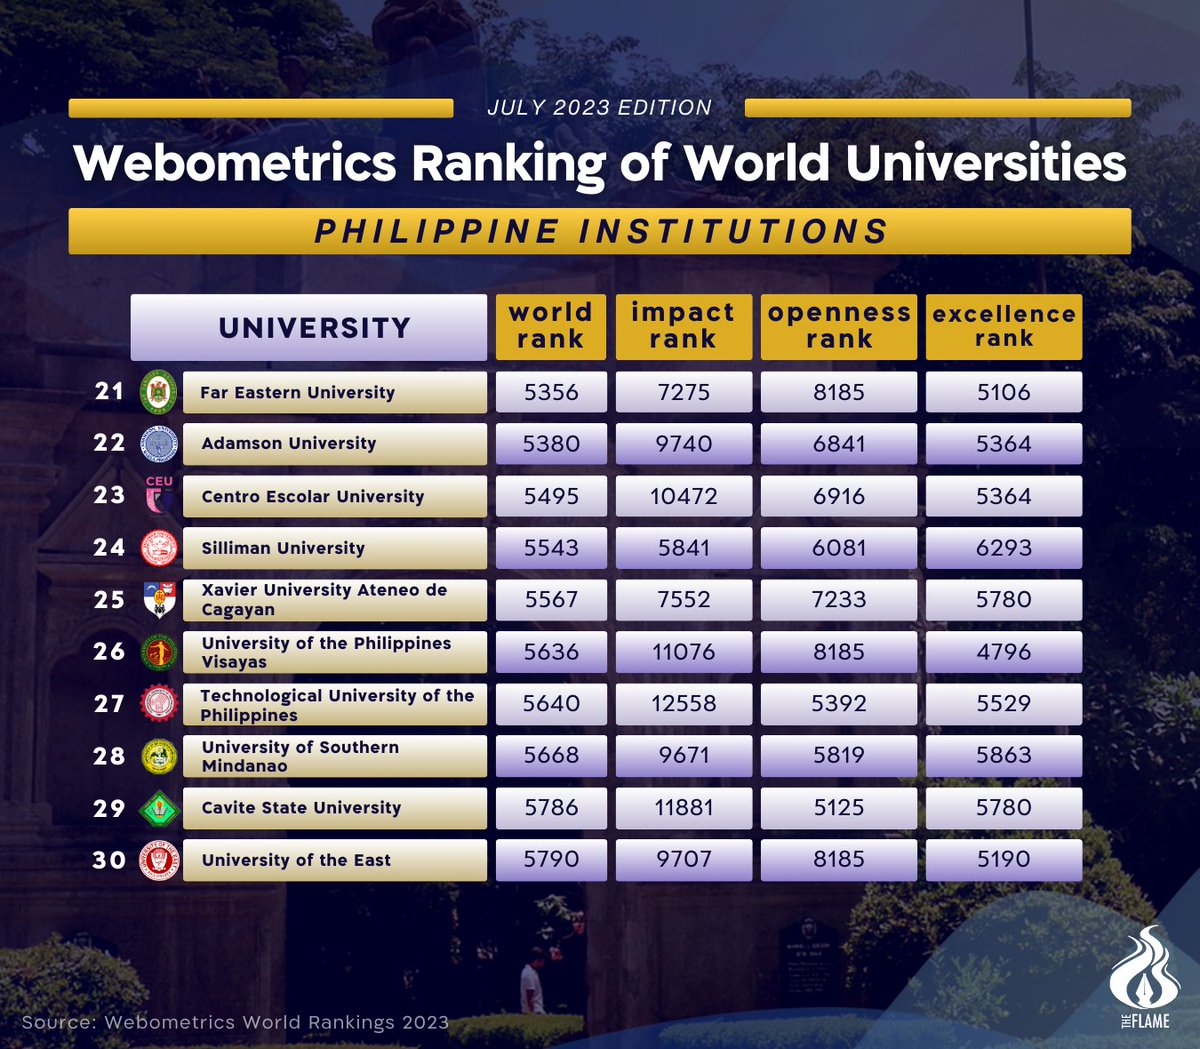Click the Xavier University shield logo

pyautogui.click(x=159, y=599)
